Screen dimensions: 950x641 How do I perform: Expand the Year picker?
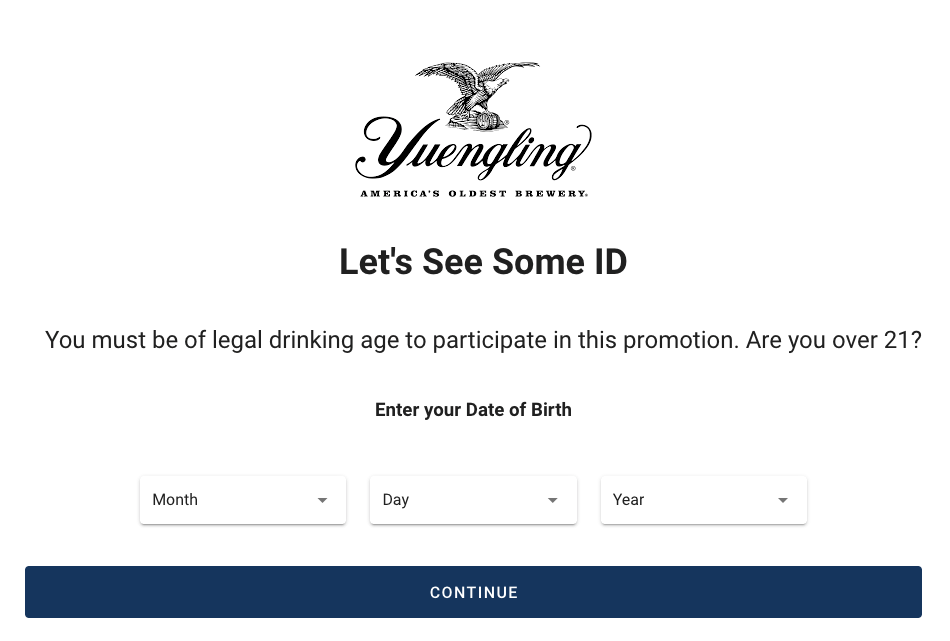704,500
